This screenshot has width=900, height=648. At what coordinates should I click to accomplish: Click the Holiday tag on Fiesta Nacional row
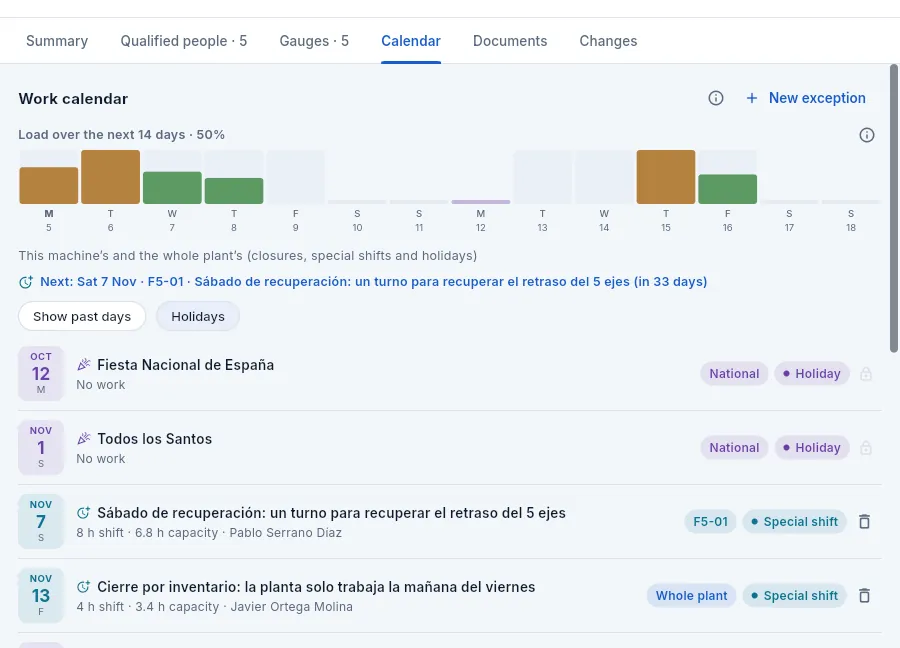[x=812, y=374]
